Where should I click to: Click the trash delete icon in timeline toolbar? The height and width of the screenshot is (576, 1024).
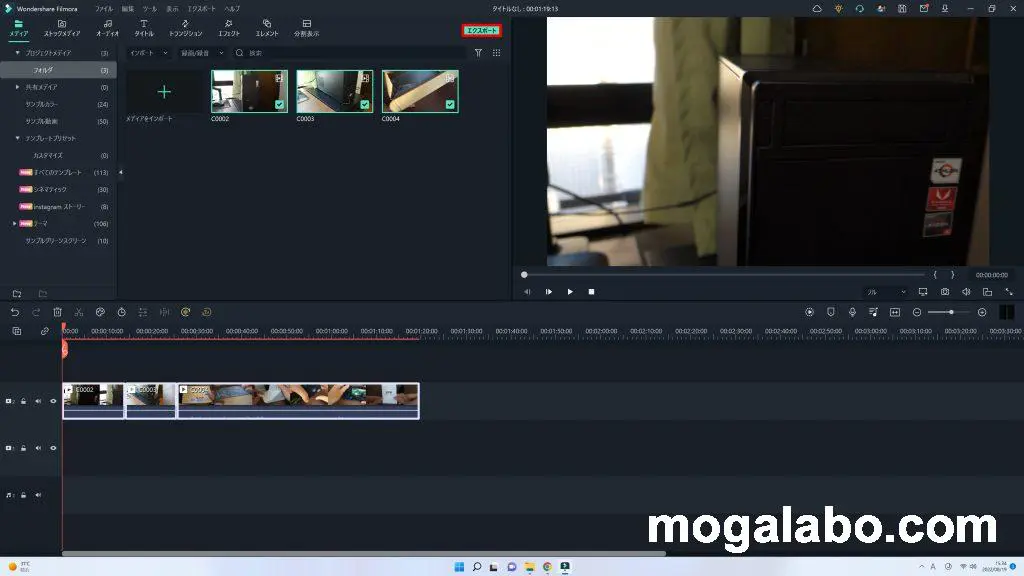click(58, 312)
